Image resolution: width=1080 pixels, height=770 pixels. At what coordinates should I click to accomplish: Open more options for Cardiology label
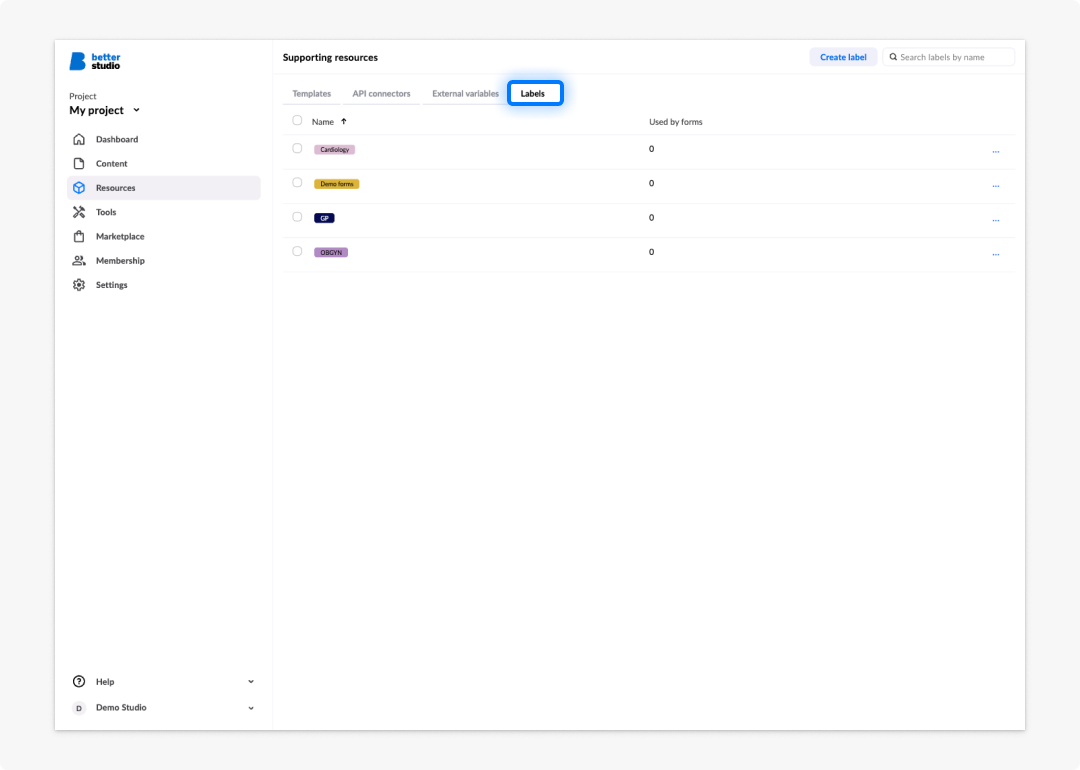(996, 152)
